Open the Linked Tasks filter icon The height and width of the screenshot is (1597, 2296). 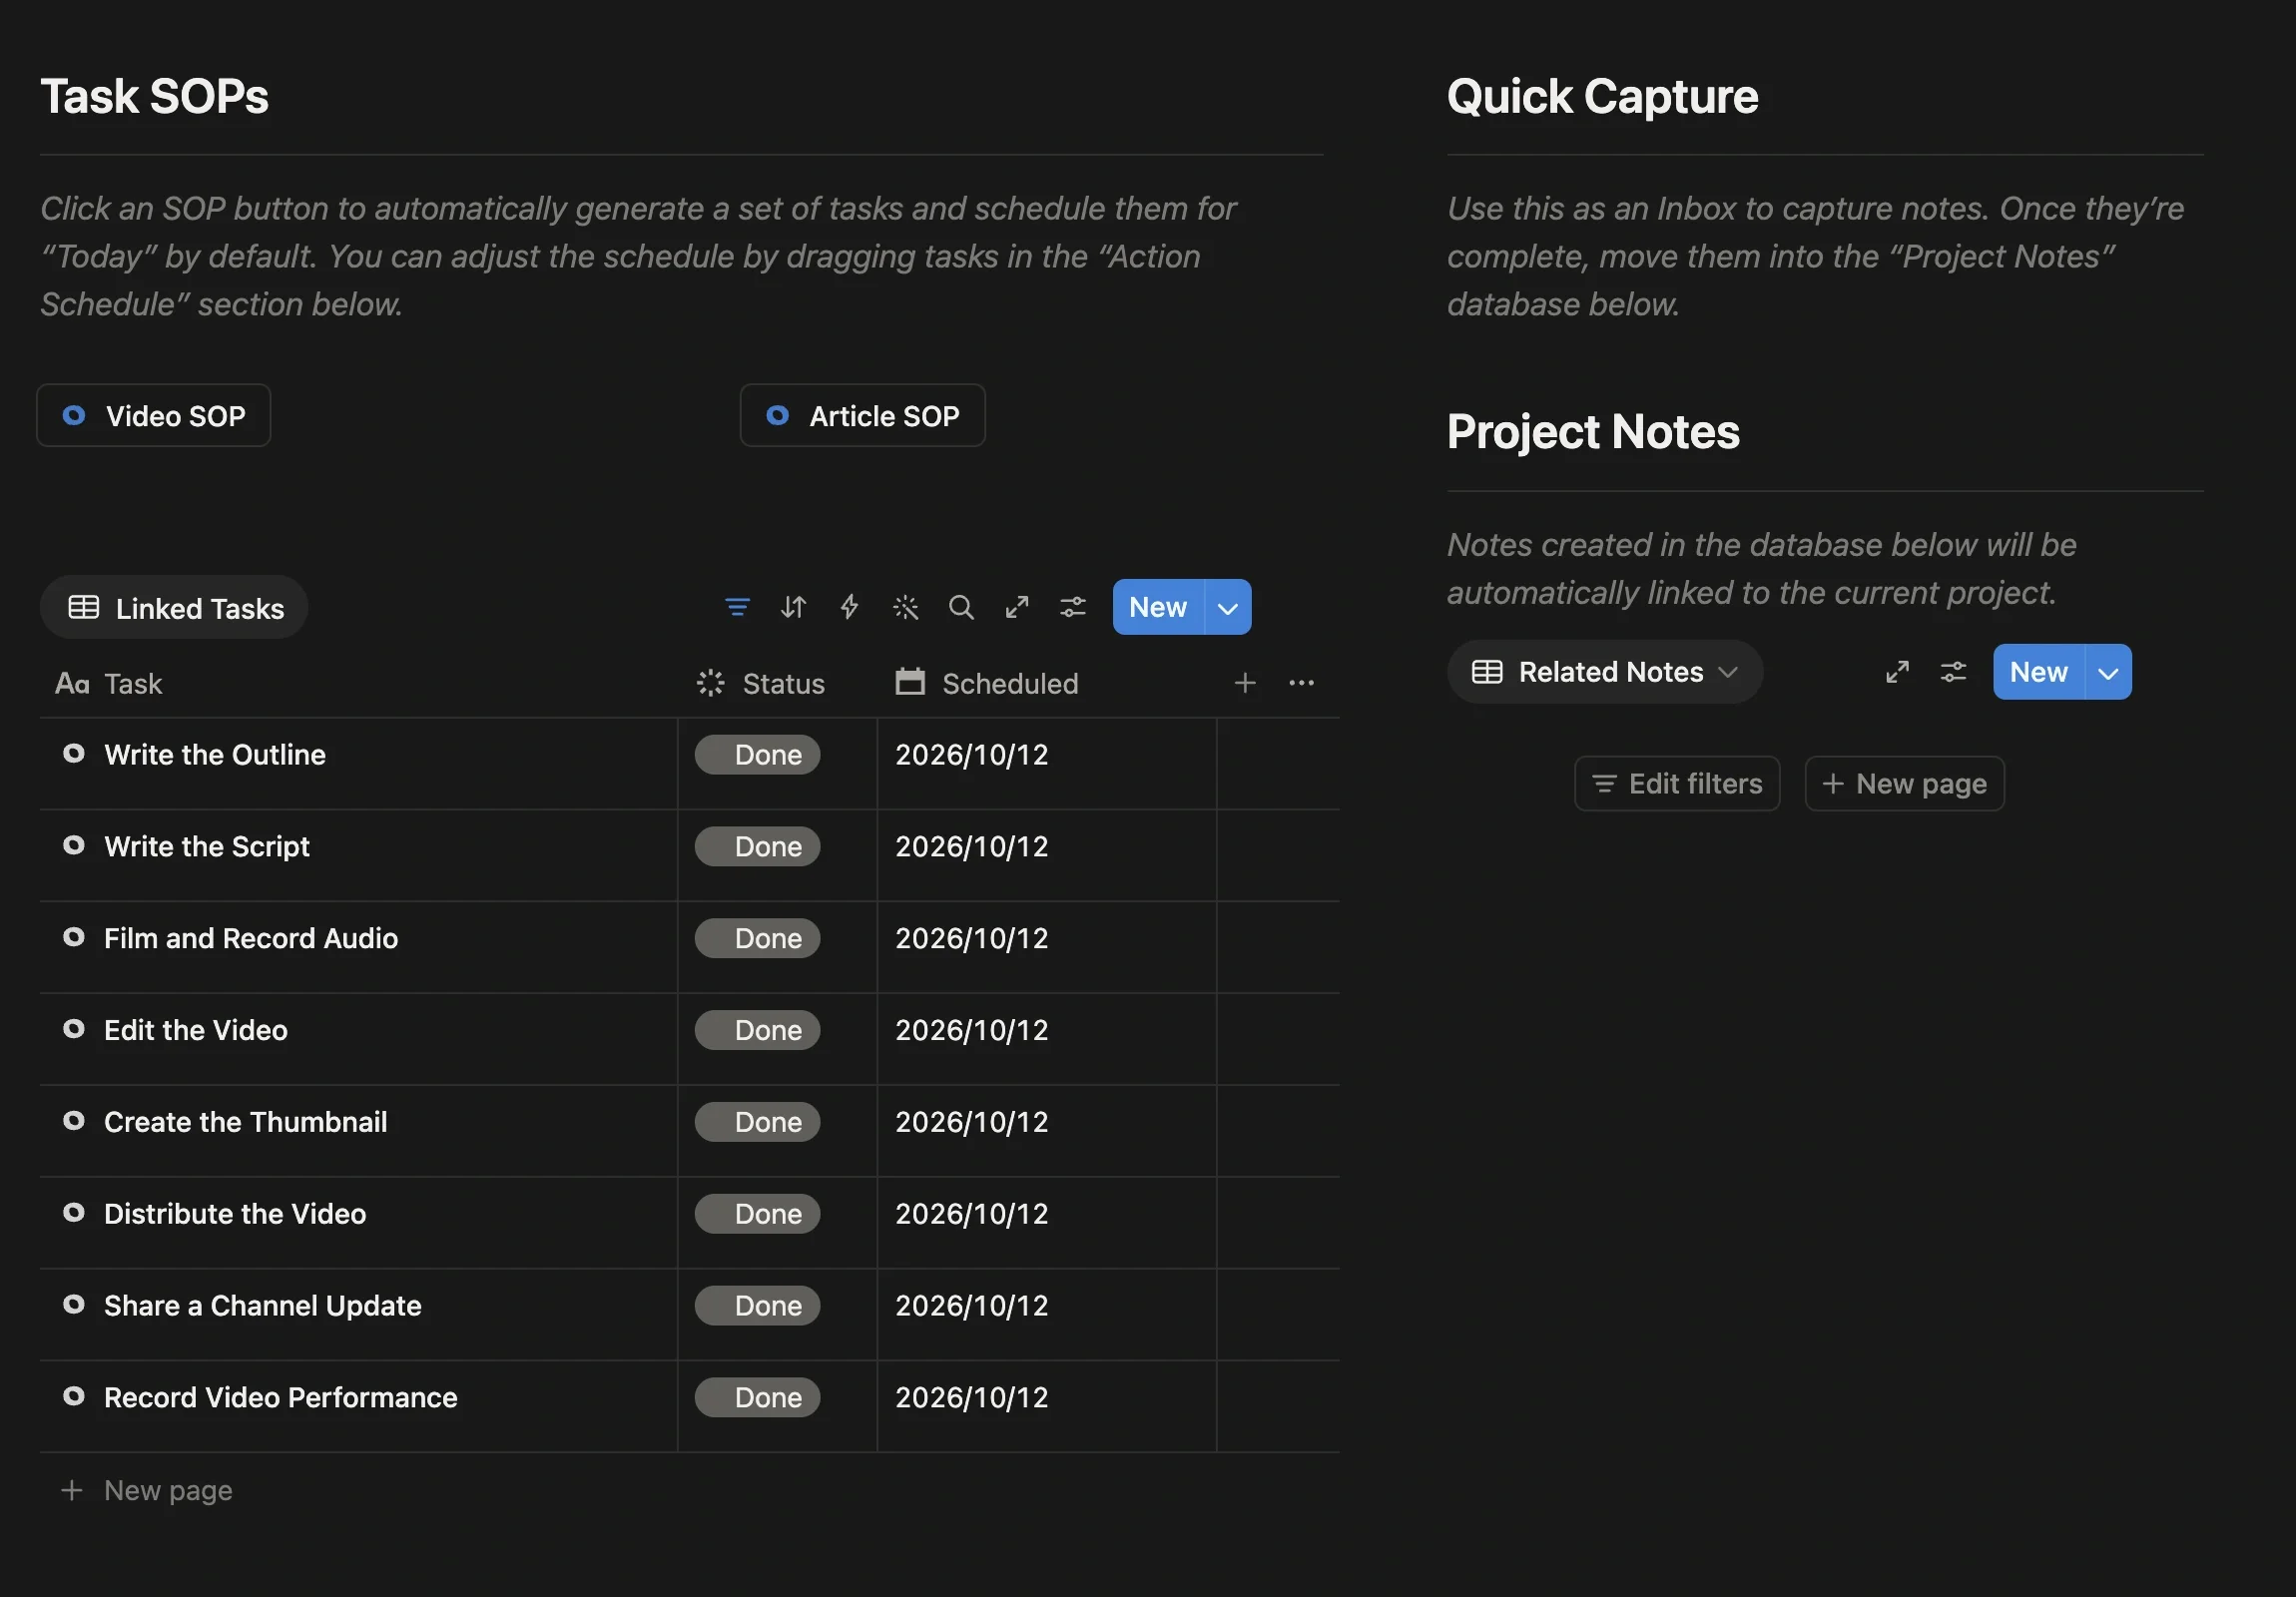737,607
